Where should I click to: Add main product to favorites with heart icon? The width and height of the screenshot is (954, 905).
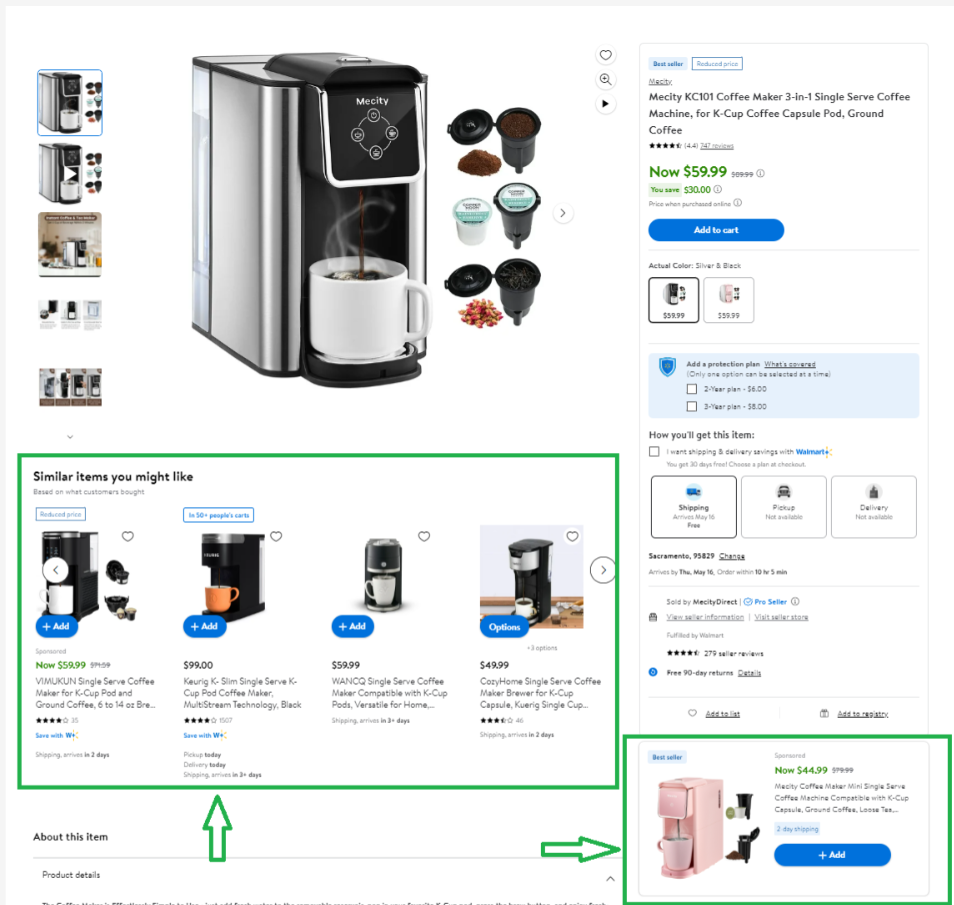coord(605,55)
